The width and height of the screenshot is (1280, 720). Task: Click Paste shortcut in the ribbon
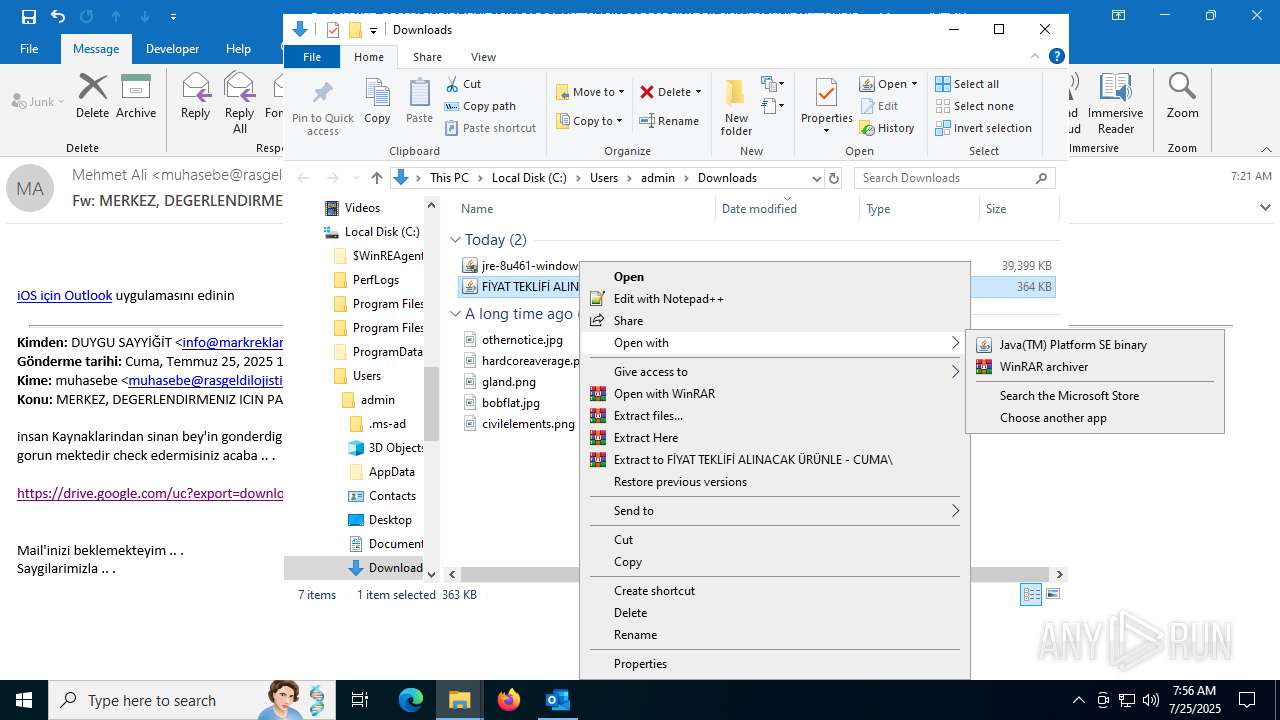coord(491,128)
